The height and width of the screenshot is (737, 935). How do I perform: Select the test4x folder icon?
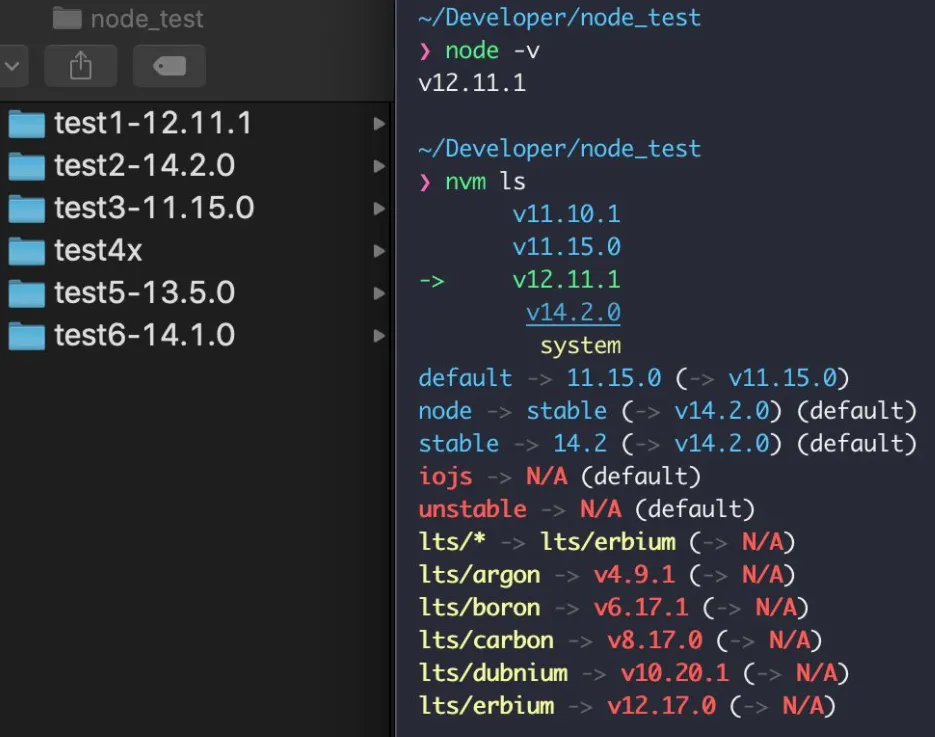(27, 251)
